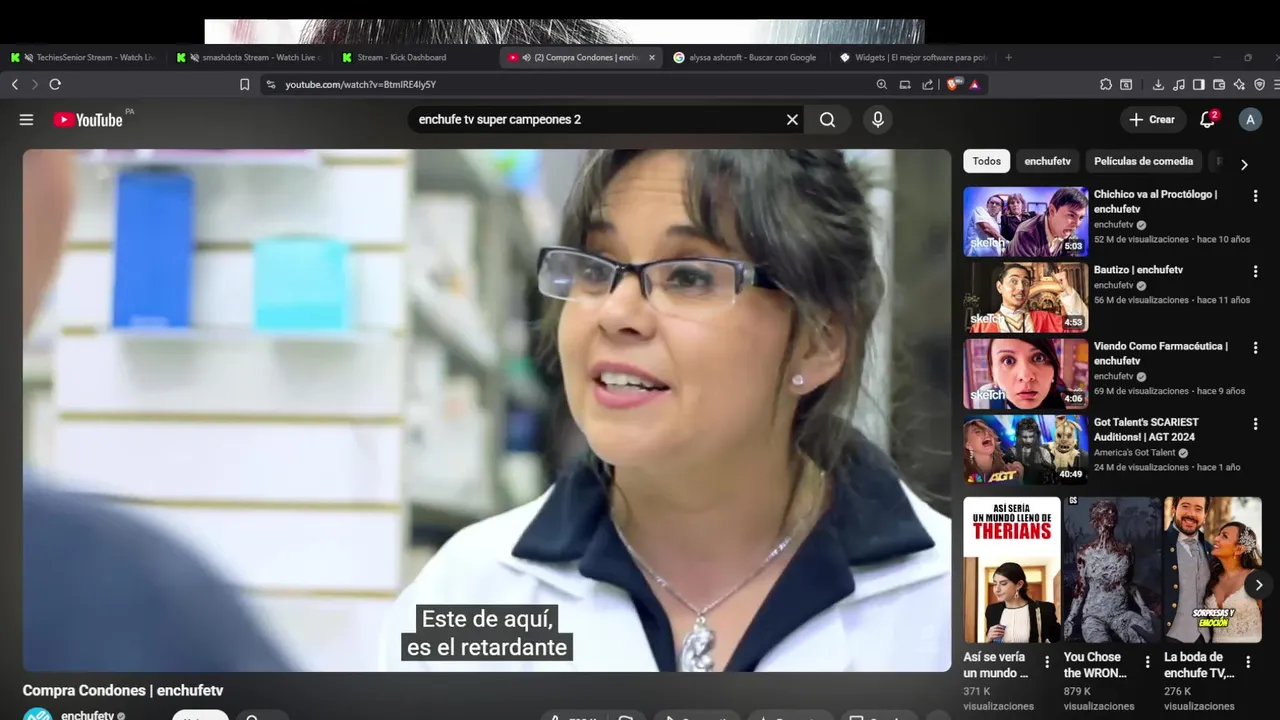This screenshot has height=720, width=1280.
Task: Switch to smashdota Stream tab
Action: [x=248, y=58]
